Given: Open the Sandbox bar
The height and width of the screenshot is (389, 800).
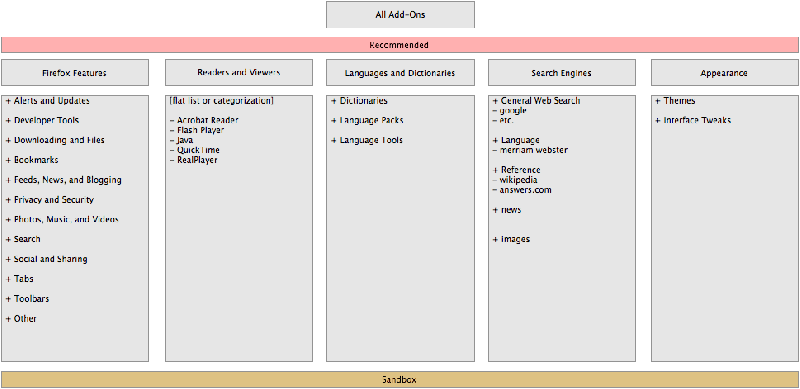Looking at the screenshot, I should click(399, 380).
